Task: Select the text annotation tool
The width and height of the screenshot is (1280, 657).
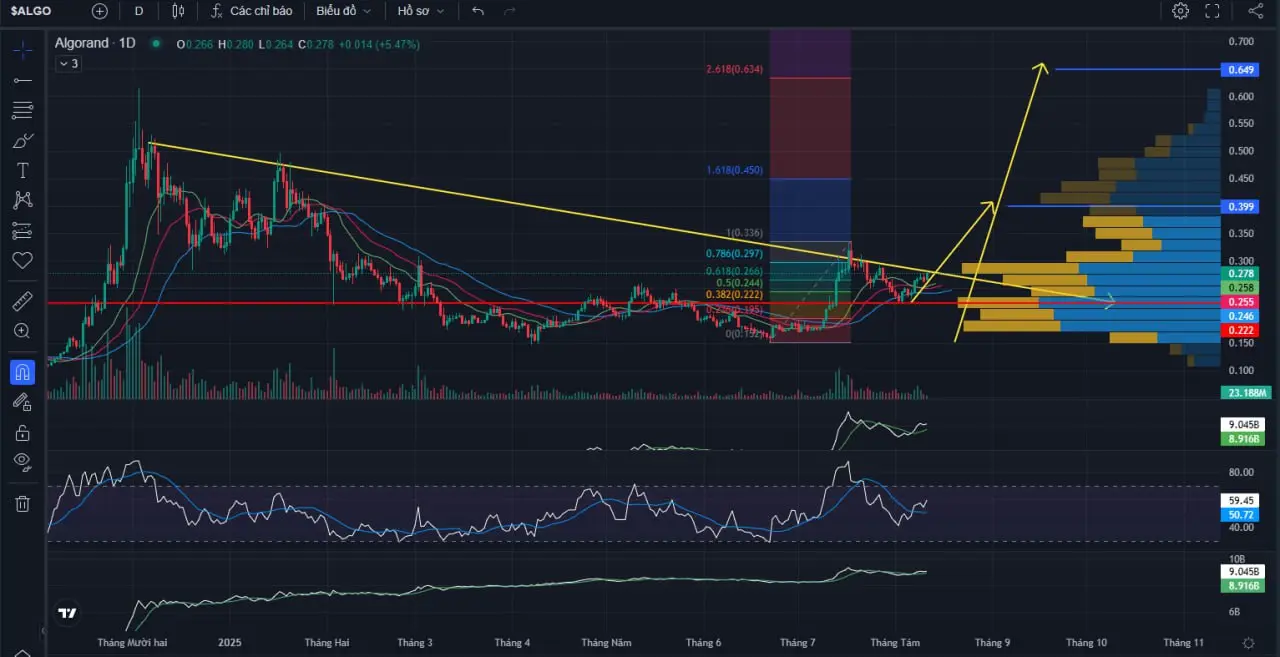Action: (22, 170)
